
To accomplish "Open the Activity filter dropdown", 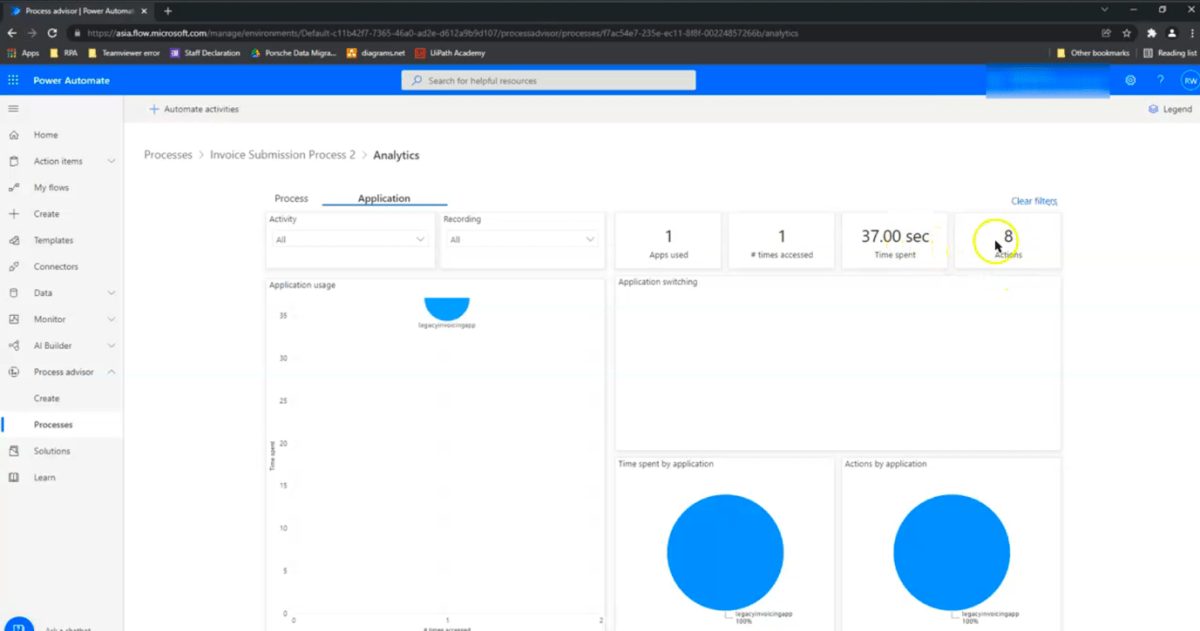I will pos(350,239).
